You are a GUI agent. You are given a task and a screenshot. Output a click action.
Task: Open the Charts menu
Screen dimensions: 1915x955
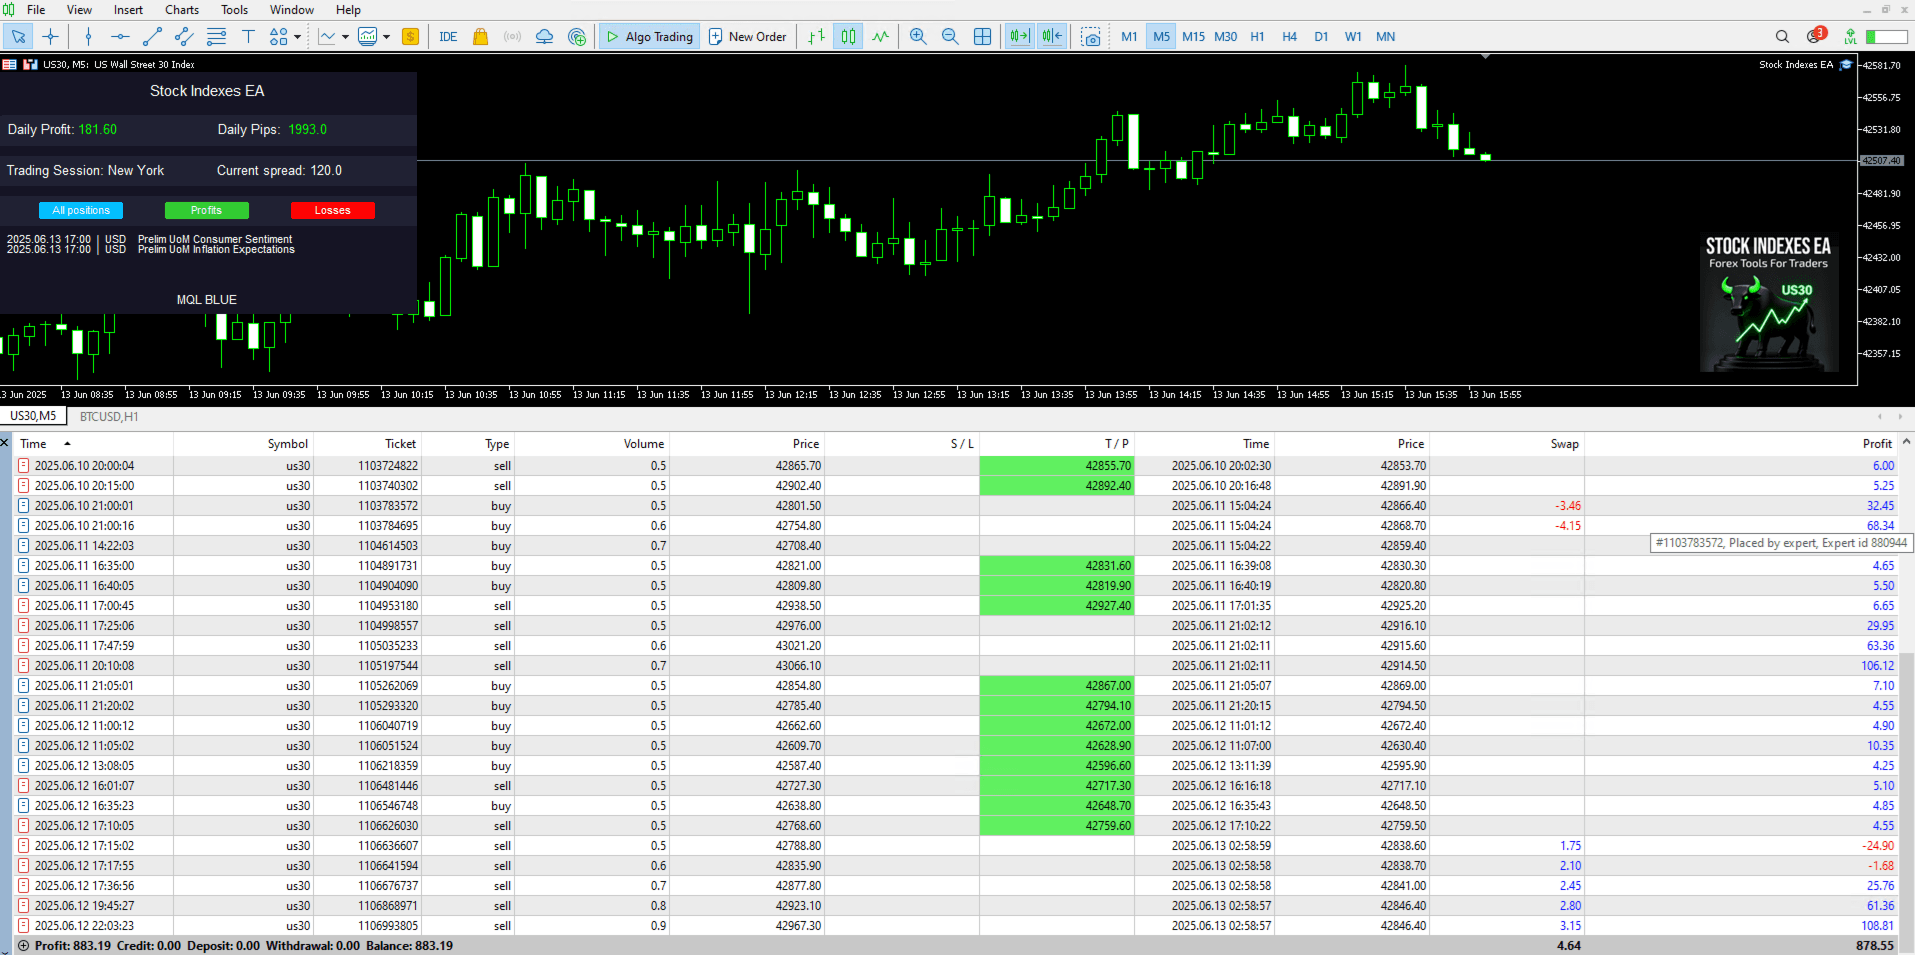[x=182, y=10]
